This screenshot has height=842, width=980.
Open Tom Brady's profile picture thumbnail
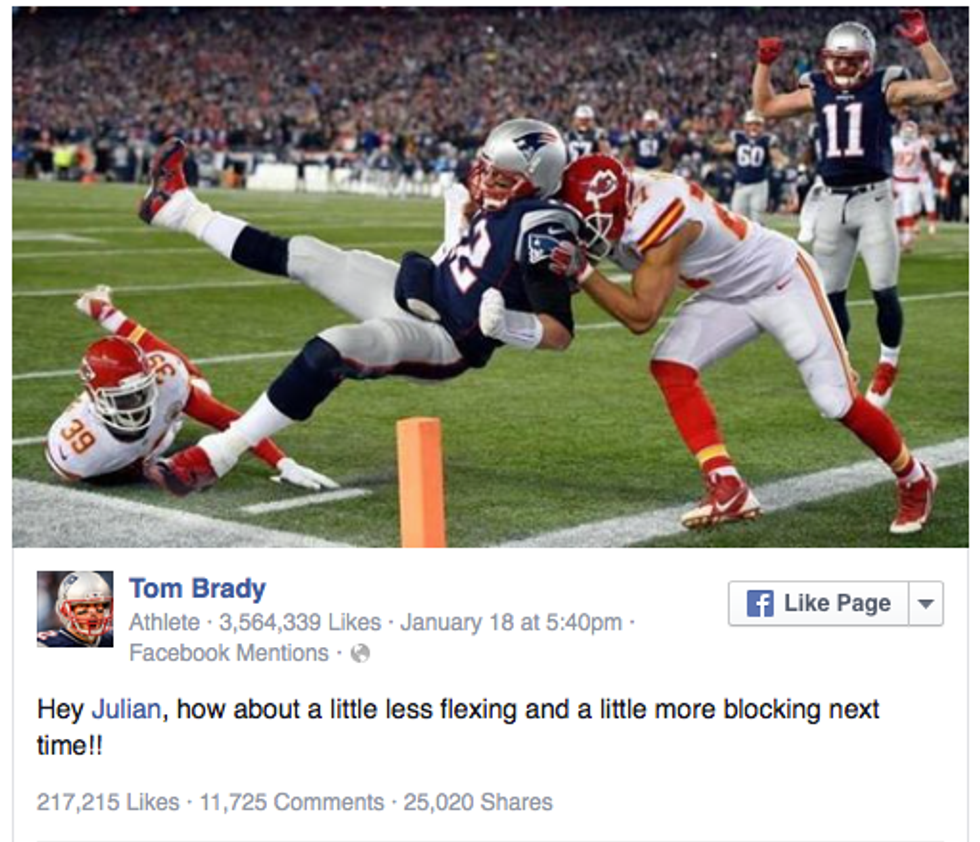pyautogui.click(x=75, y=609)
